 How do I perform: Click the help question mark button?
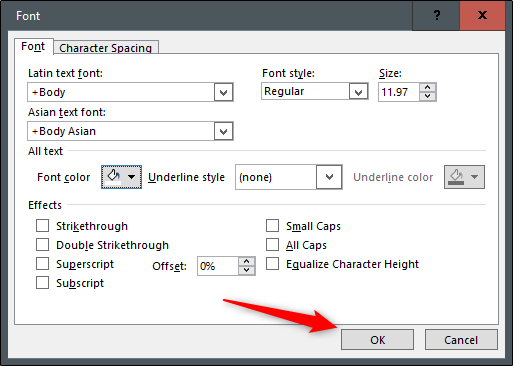coord(436,15)
